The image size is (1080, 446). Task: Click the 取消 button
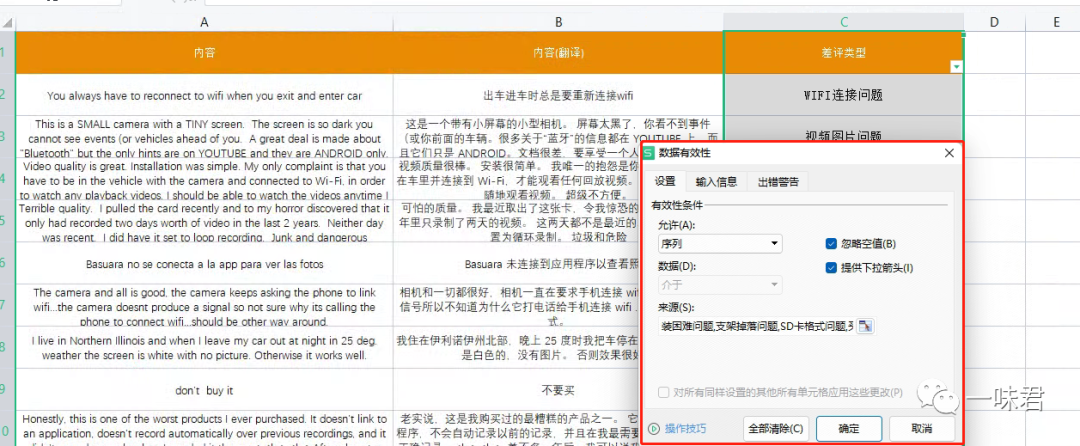(x=922, y=428)
